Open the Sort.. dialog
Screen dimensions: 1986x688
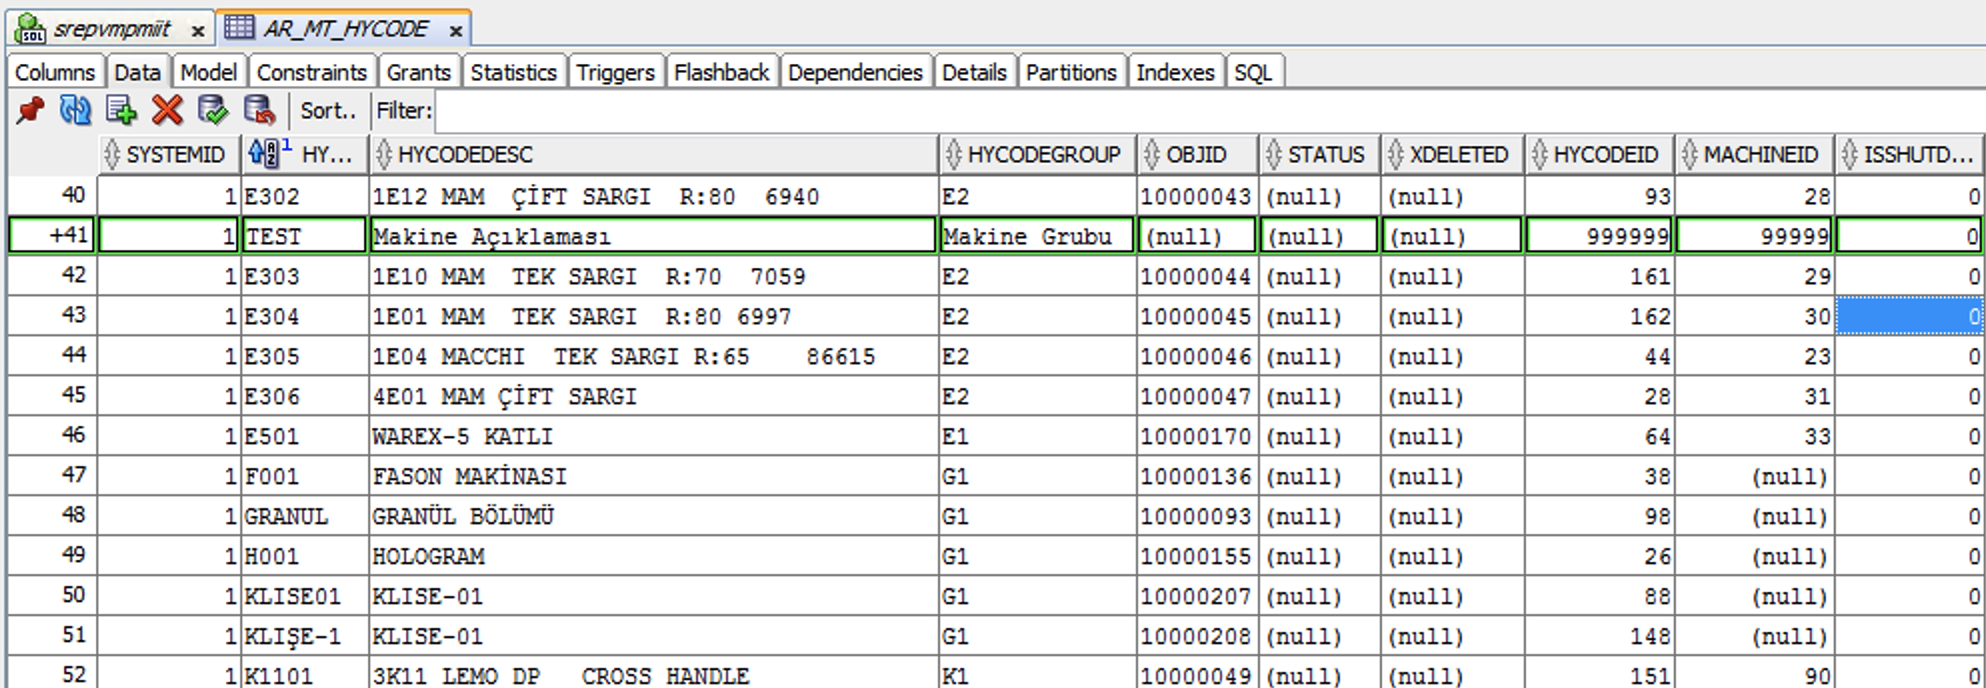pos(328,111)
